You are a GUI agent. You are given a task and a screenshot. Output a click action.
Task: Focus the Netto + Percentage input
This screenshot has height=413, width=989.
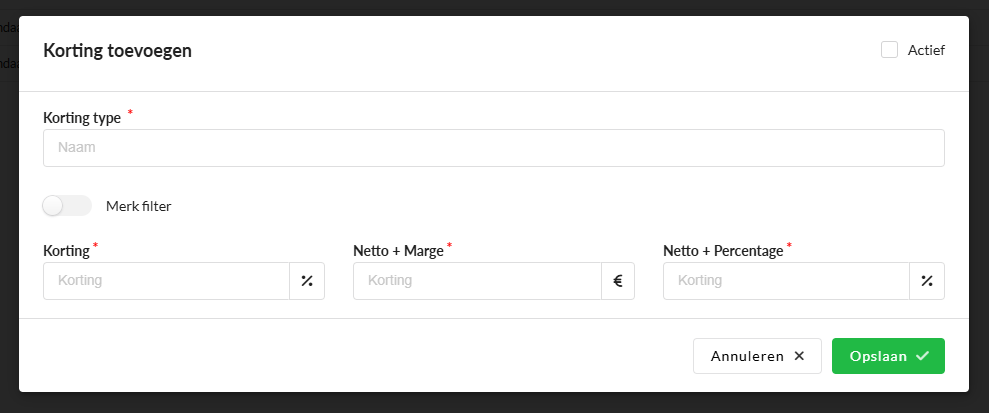(x=786, y=281)
